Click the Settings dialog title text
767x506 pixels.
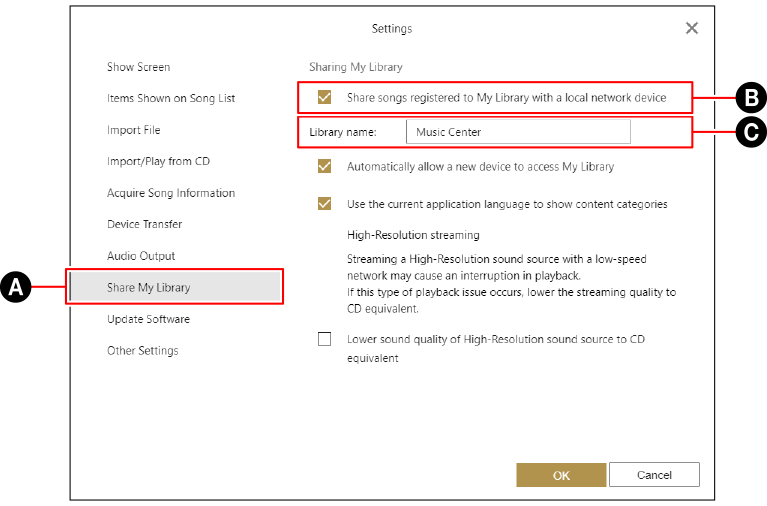pyautogui.click(x=392, y=29)
